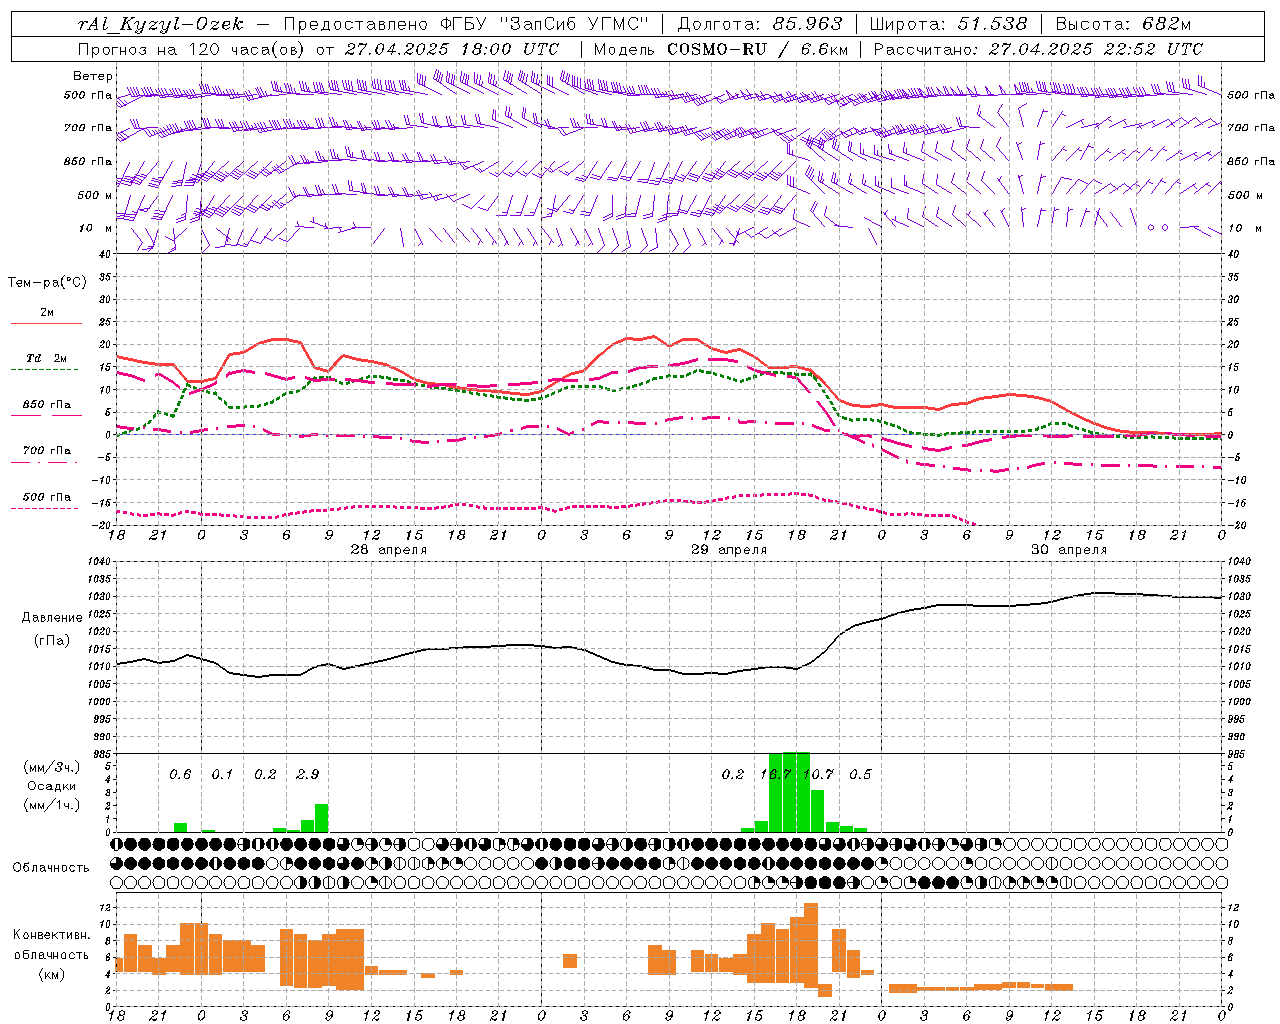
Task: Click the elevation text Высота: 682м
Action: point(1124,24)
